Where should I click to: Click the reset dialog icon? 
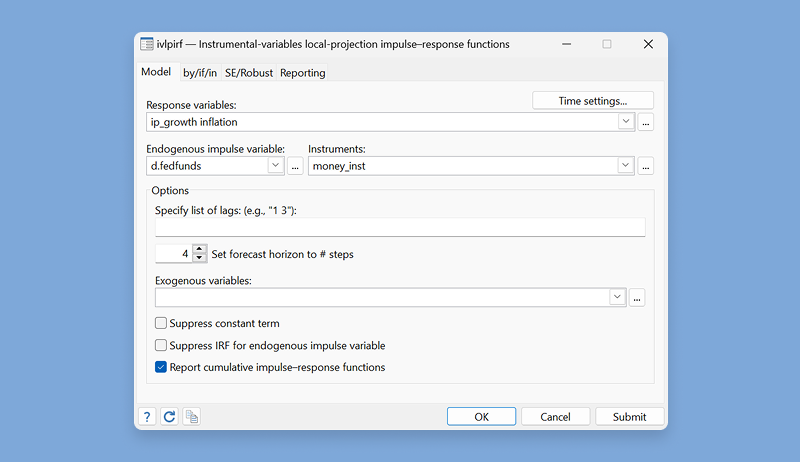[x=169, y=416]
